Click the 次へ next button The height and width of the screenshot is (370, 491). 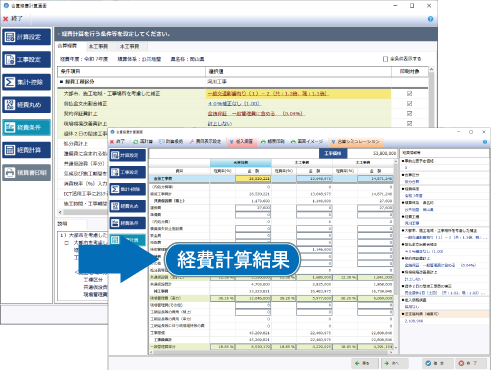point(394,363)
